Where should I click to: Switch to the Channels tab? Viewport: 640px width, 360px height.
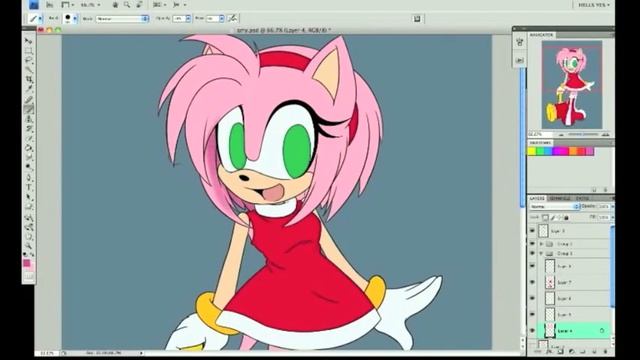560,198
